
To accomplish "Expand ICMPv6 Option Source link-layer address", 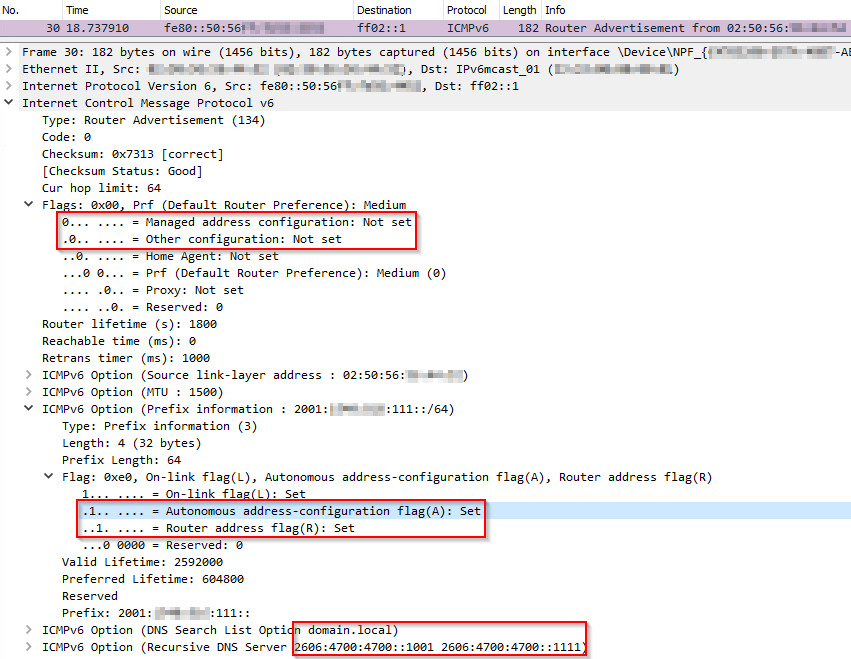I will [29, 375].
